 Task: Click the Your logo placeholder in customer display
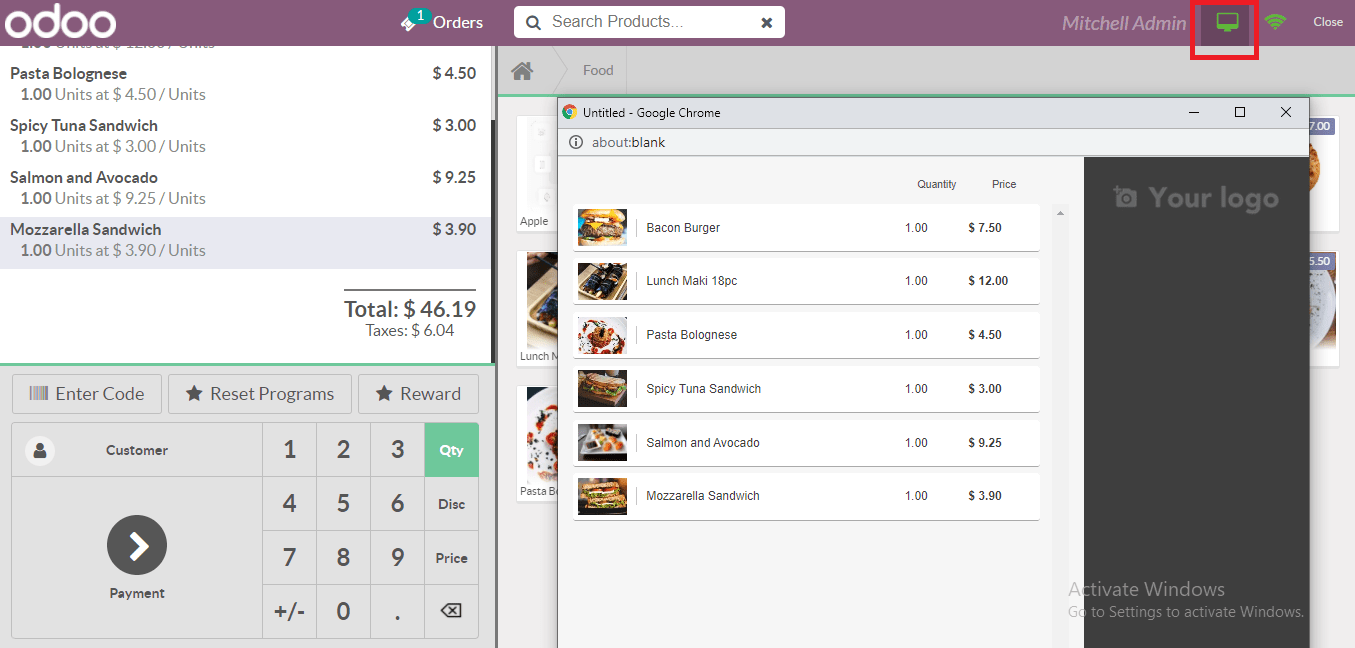click(x=1196, y=198)
